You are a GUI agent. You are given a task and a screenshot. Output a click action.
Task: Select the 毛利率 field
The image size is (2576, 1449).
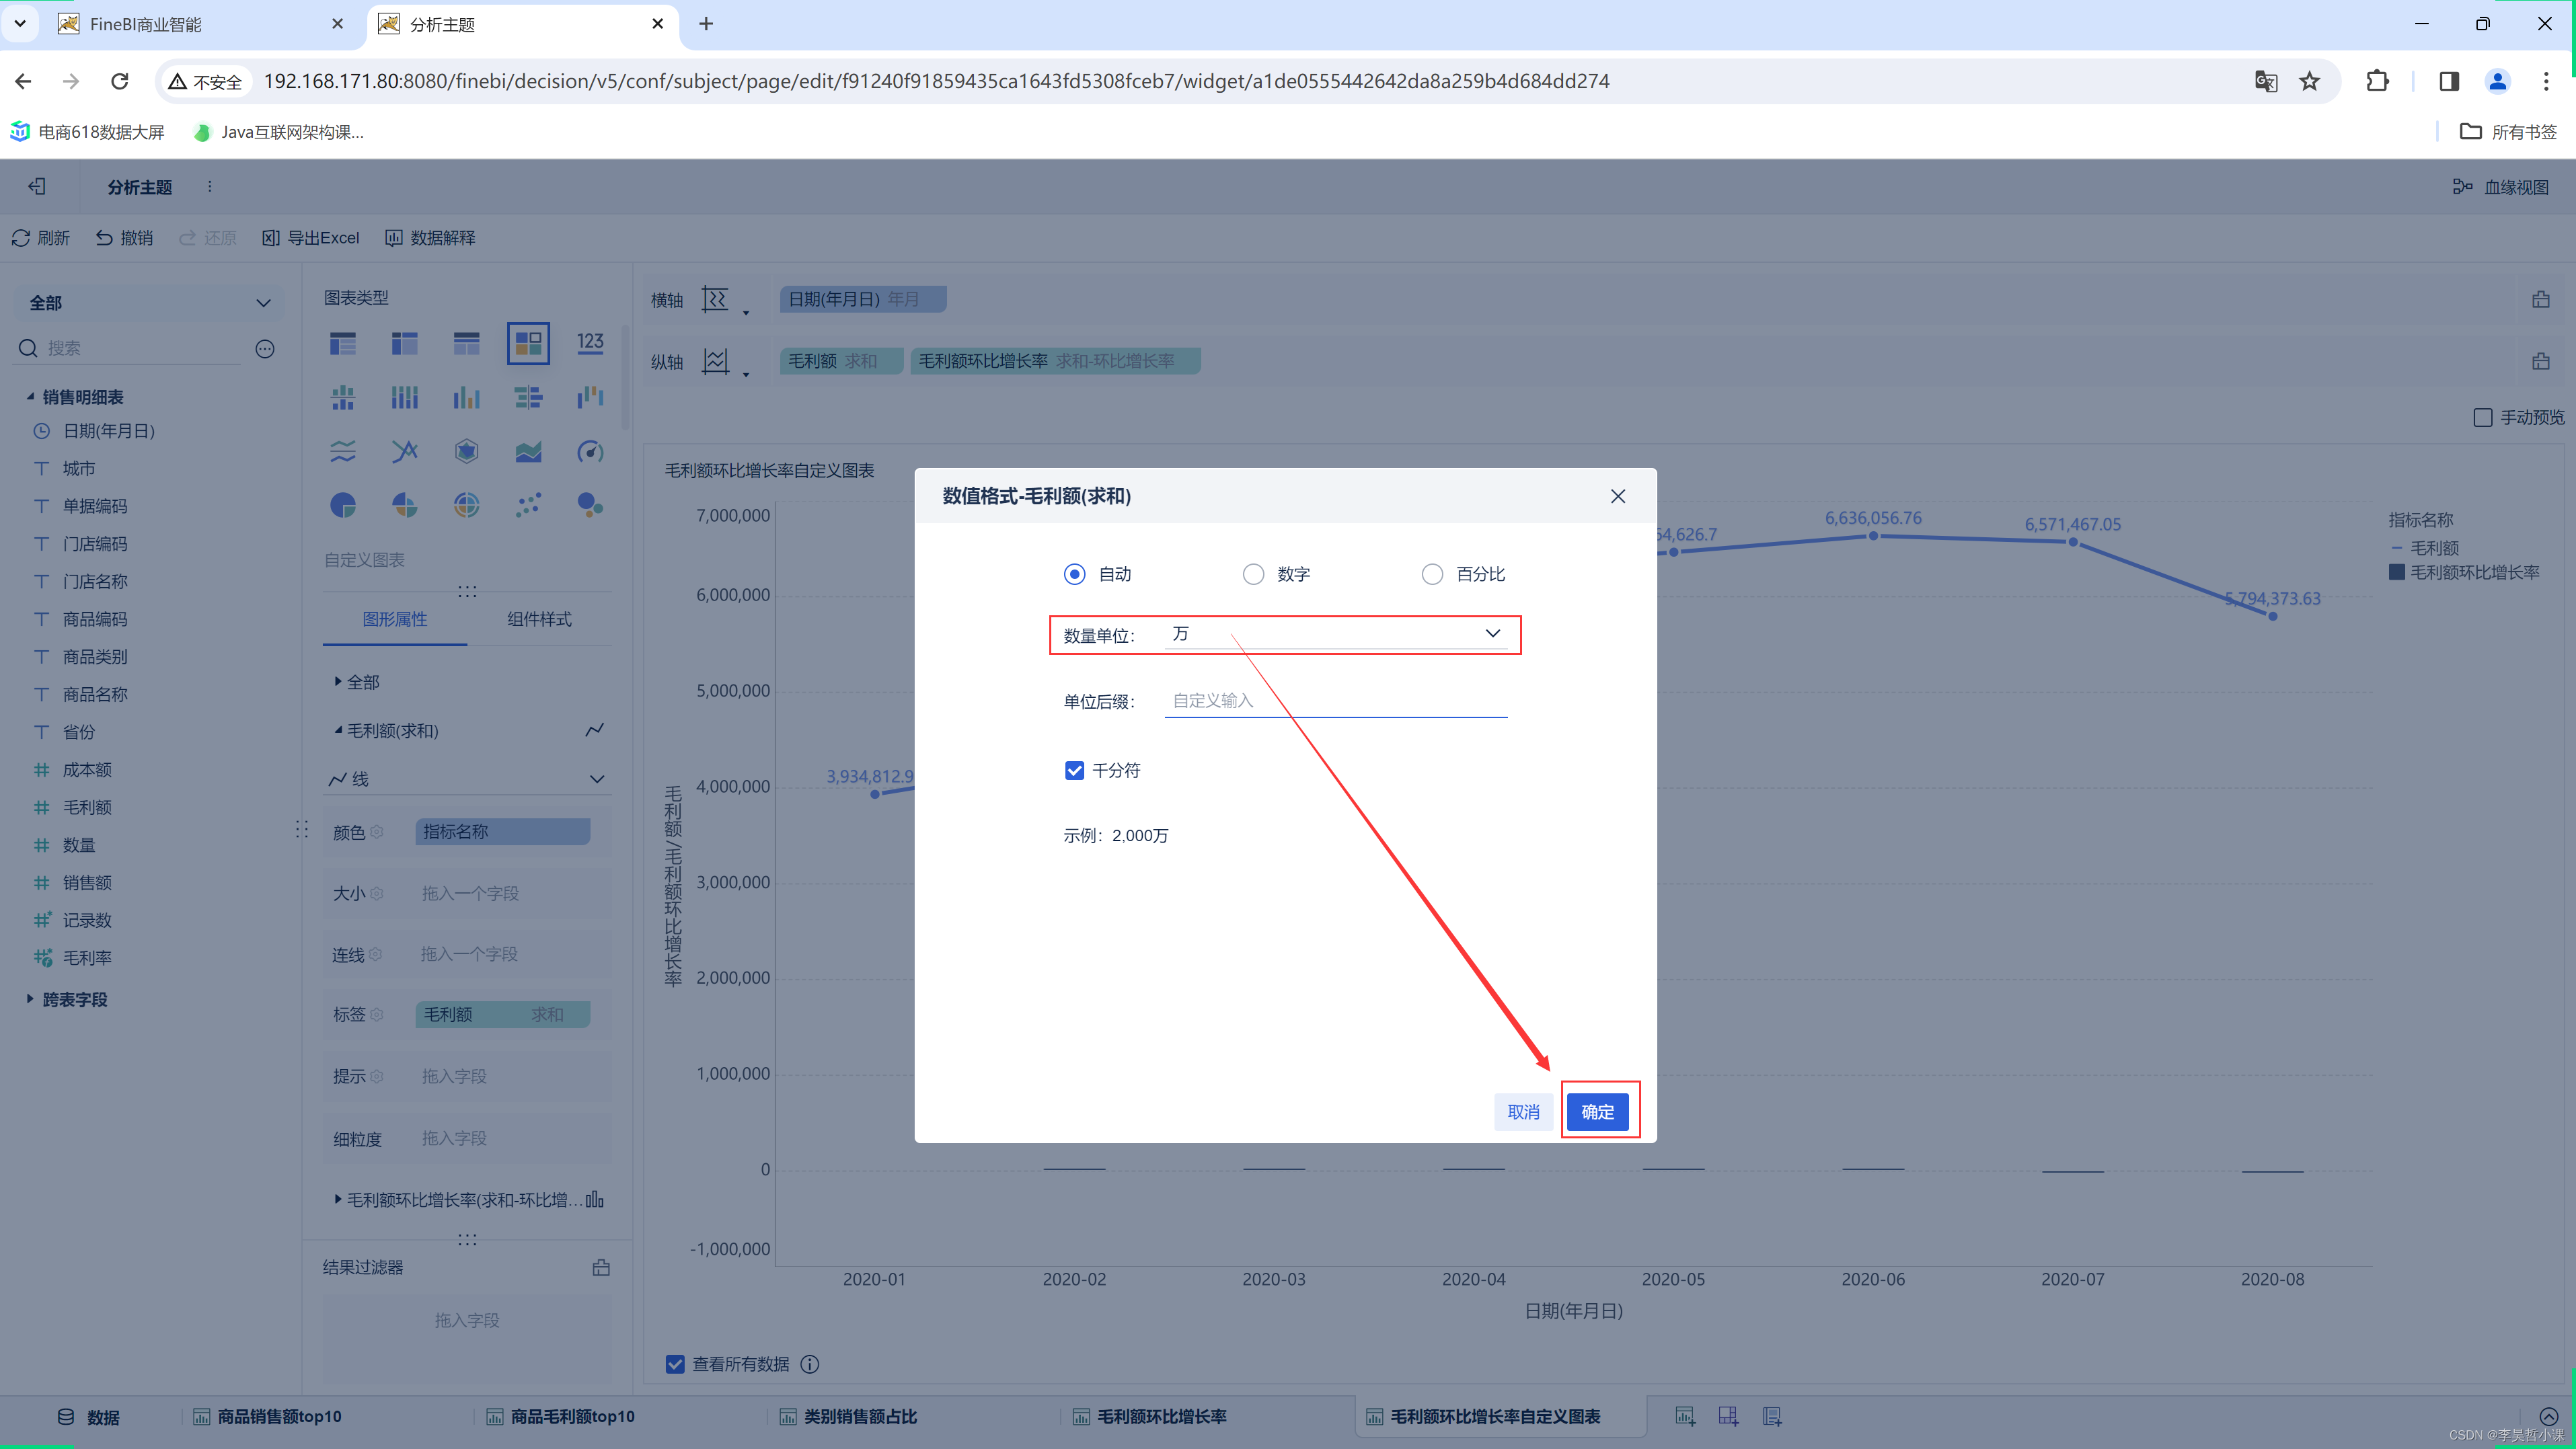tap(87, 957)
